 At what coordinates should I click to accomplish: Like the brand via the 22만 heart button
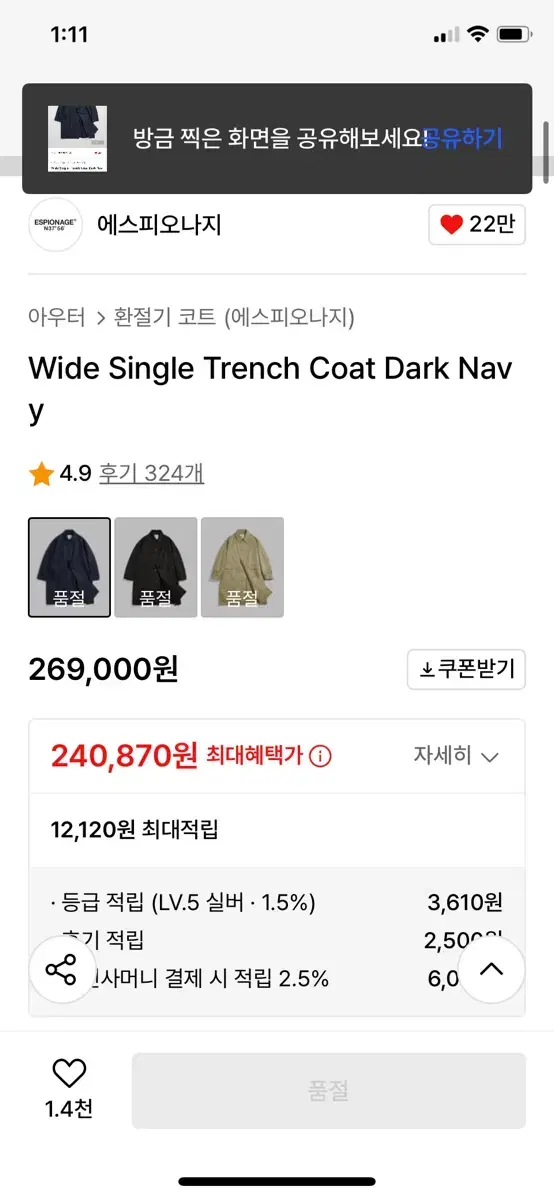click(477, 225)
